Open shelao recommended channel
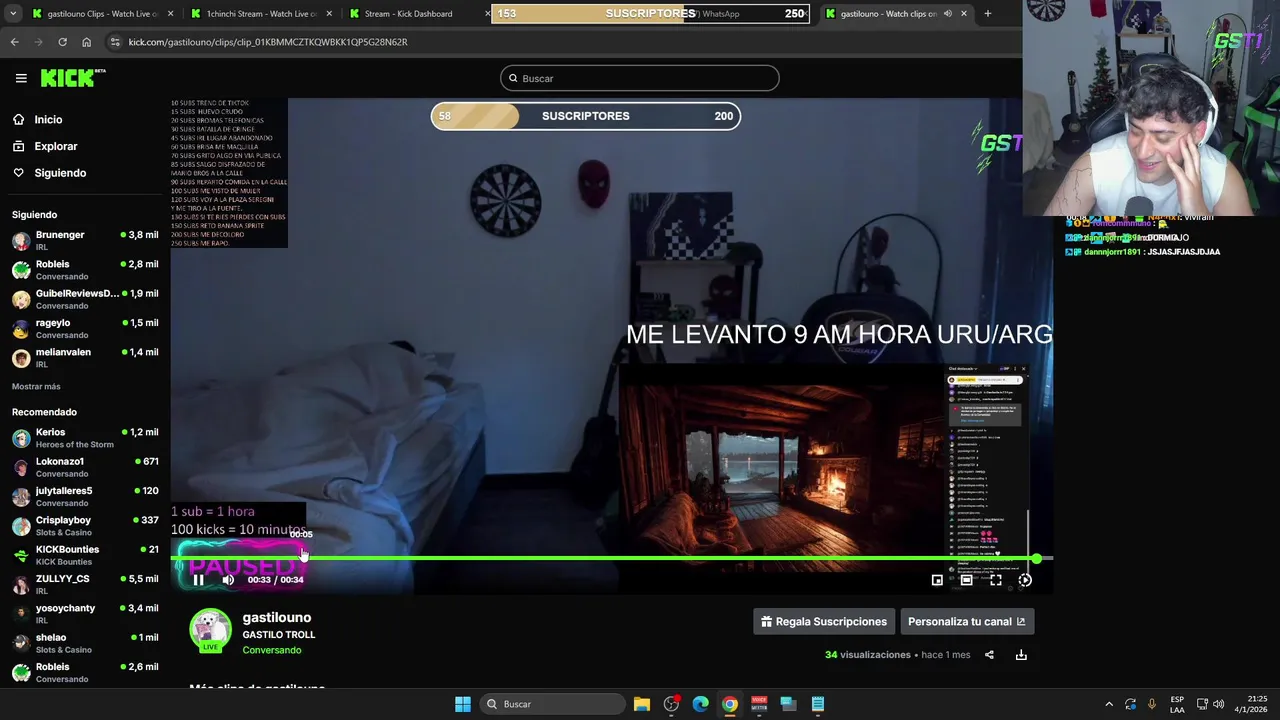Viewport: 1280px width, 720px height. tap(85, 643)
